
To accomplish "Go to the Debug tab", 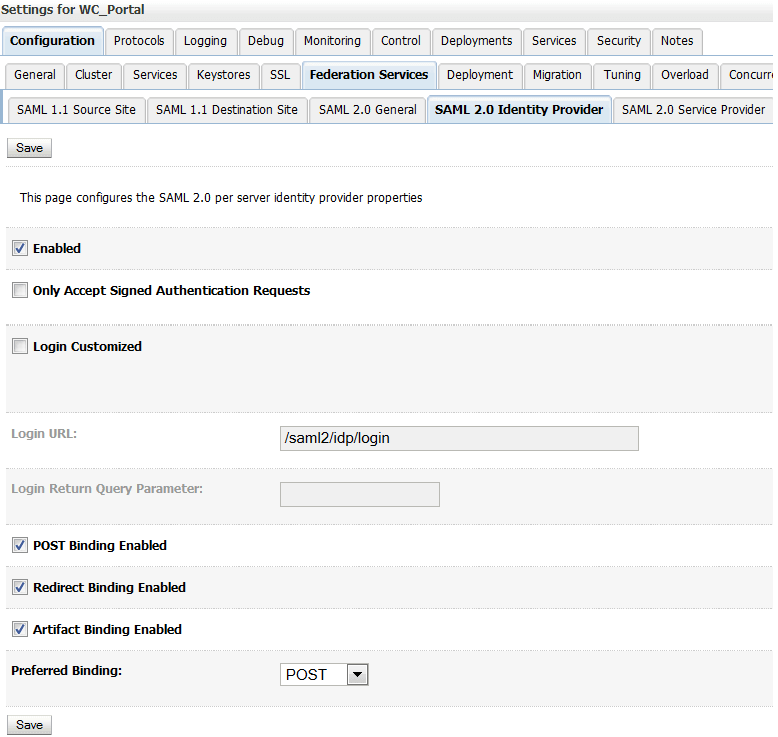I will pyautogui.click(x=266, y=41).
